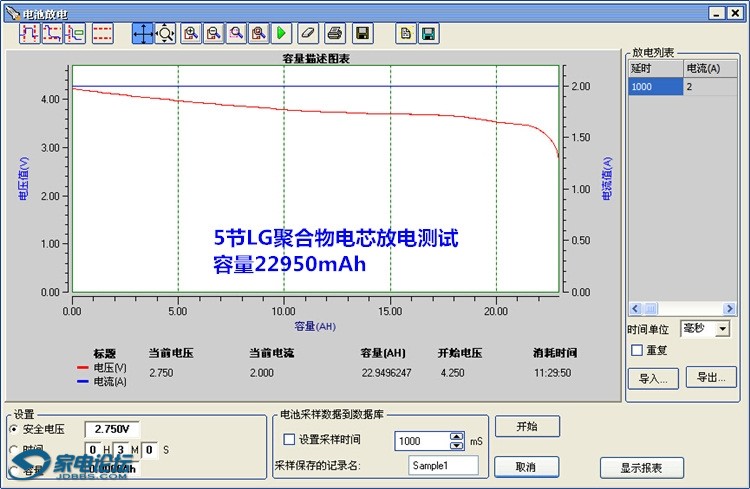750x489 pixels.
Task: Toggle the 重复 repeat checkbox
Action: tap(637, 350)
